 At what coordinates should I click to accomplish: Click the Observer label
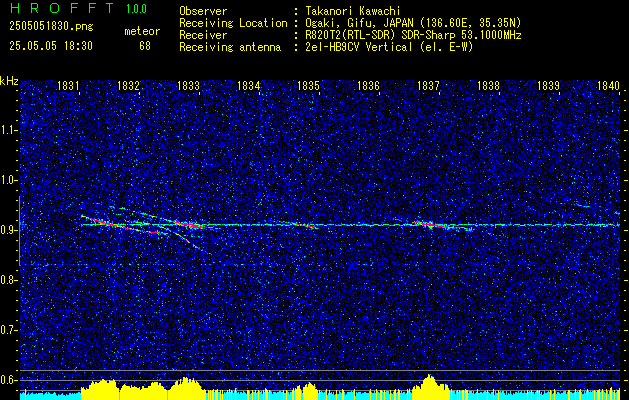pyautogui.click(x=203, y=11)
